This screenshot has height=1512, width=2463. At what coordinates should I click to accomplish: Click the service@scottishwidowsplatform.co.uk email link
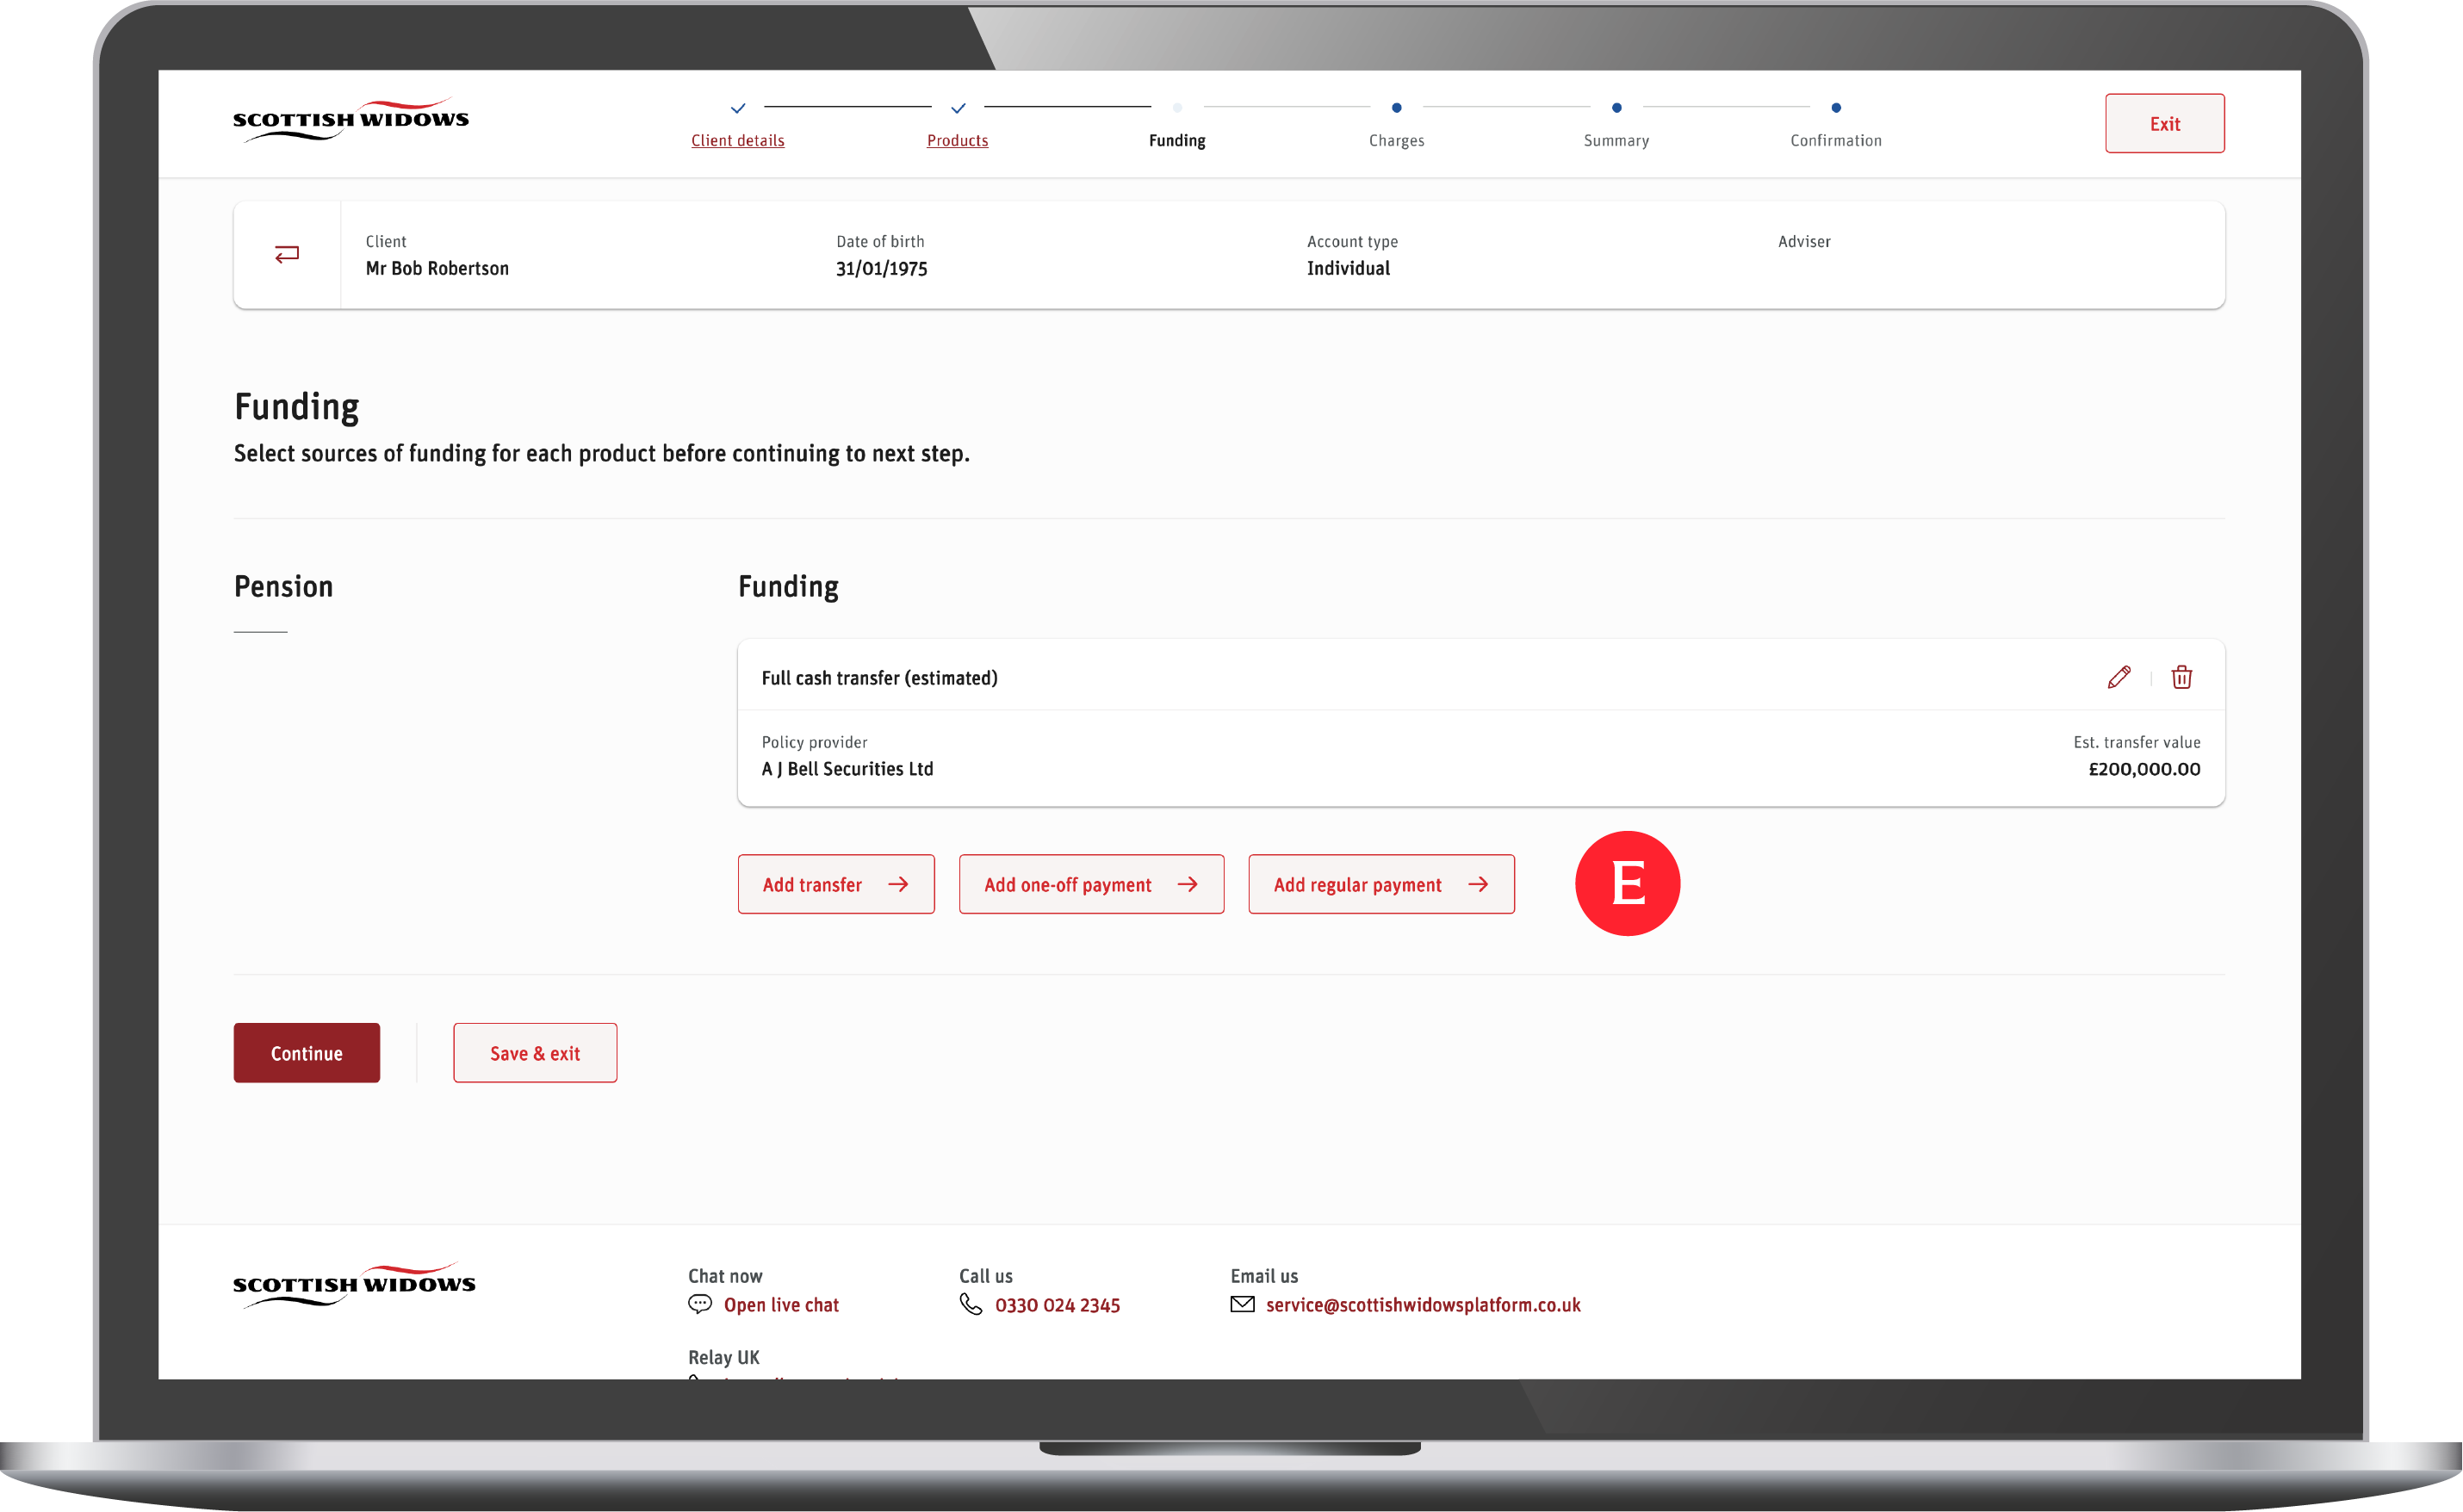(1423, 1305)
